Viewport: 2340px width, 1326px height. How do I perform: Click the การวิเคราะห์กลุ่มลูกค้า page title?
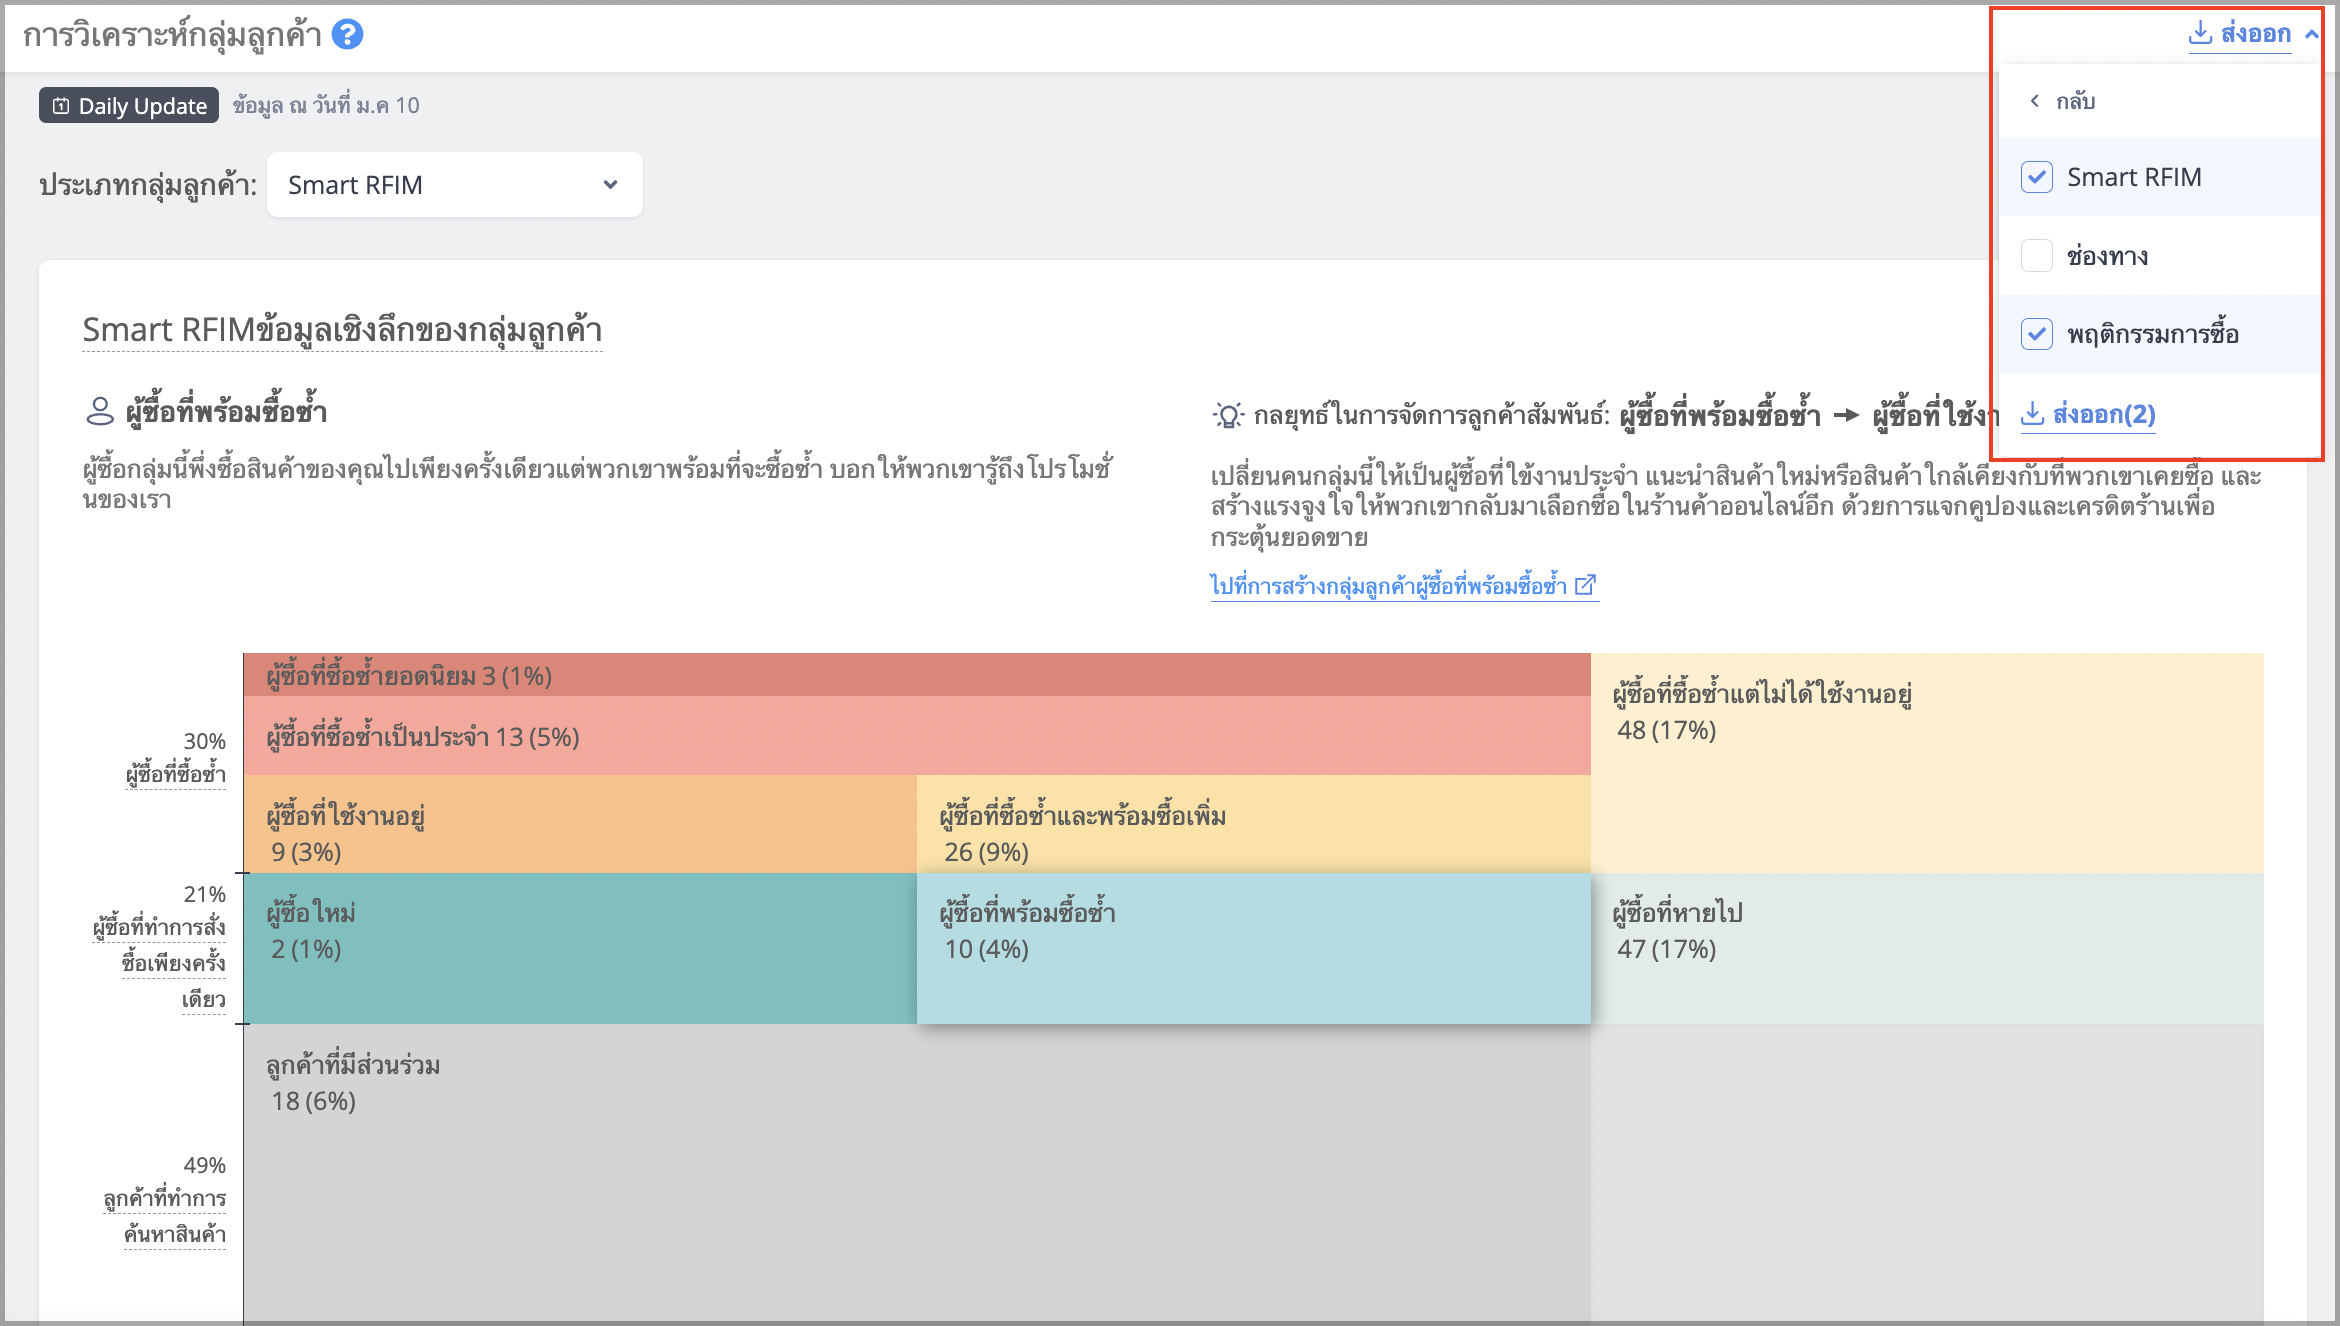(172, 35)
